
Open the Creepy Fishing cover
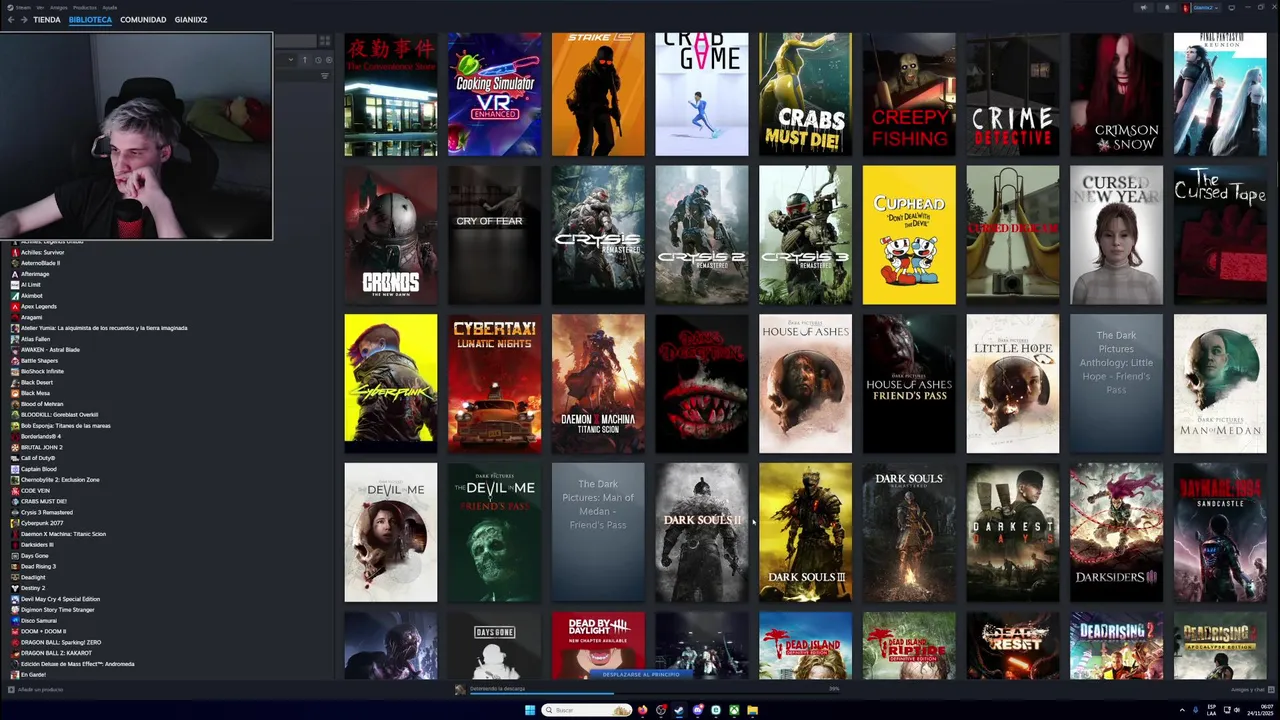[x=909, y=94]
